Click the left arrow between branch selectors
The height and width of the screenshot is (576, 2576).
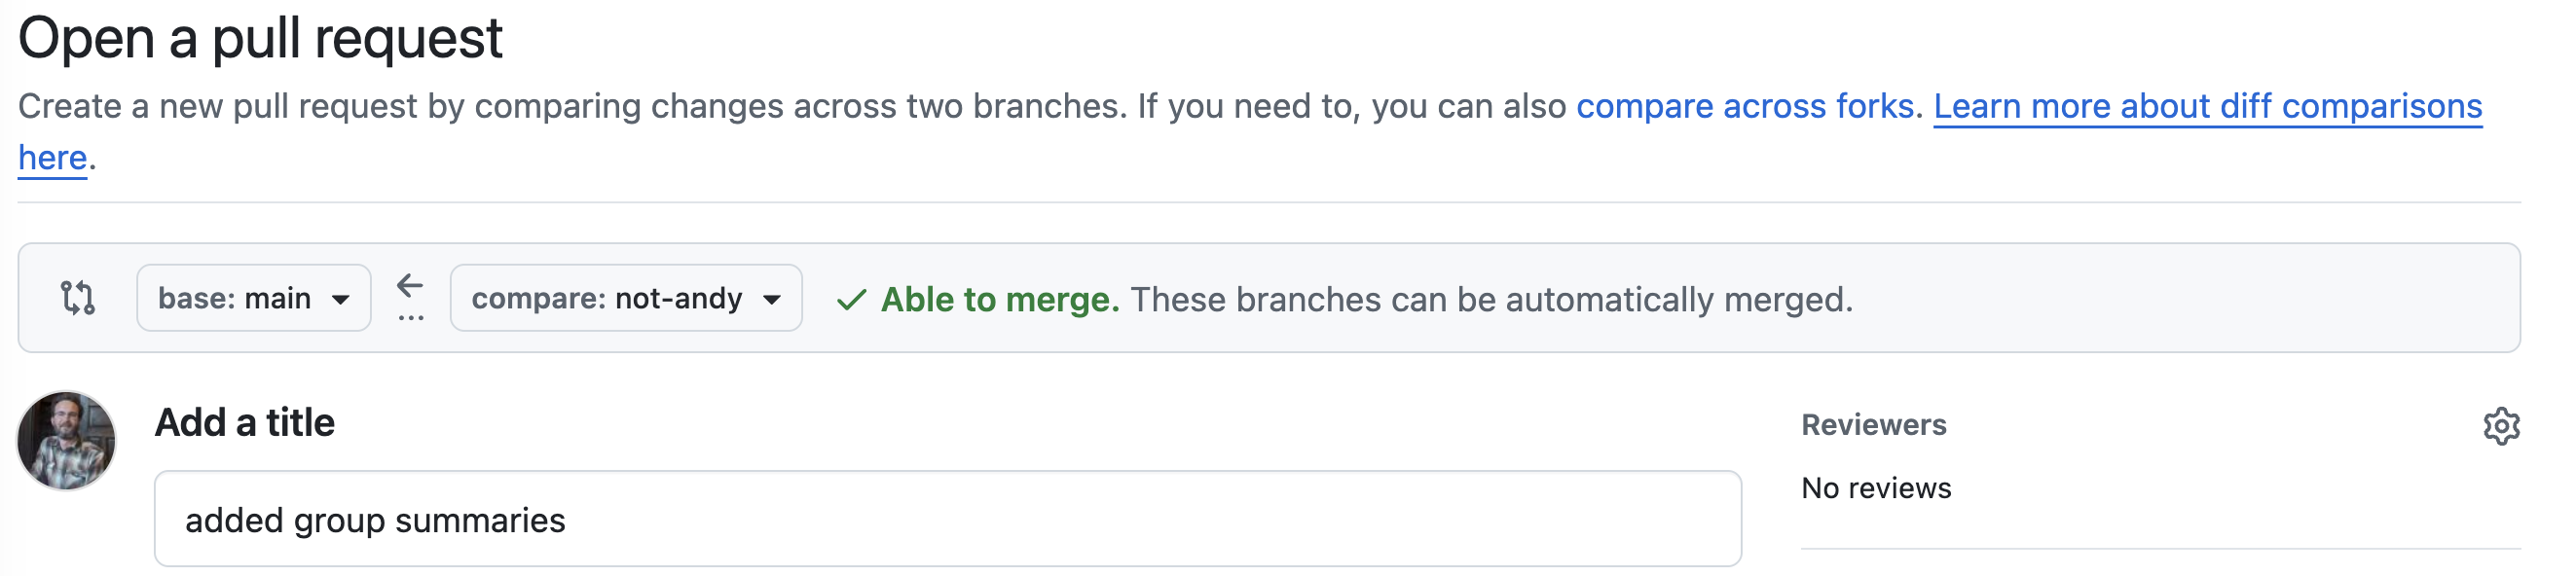point(410,287)
